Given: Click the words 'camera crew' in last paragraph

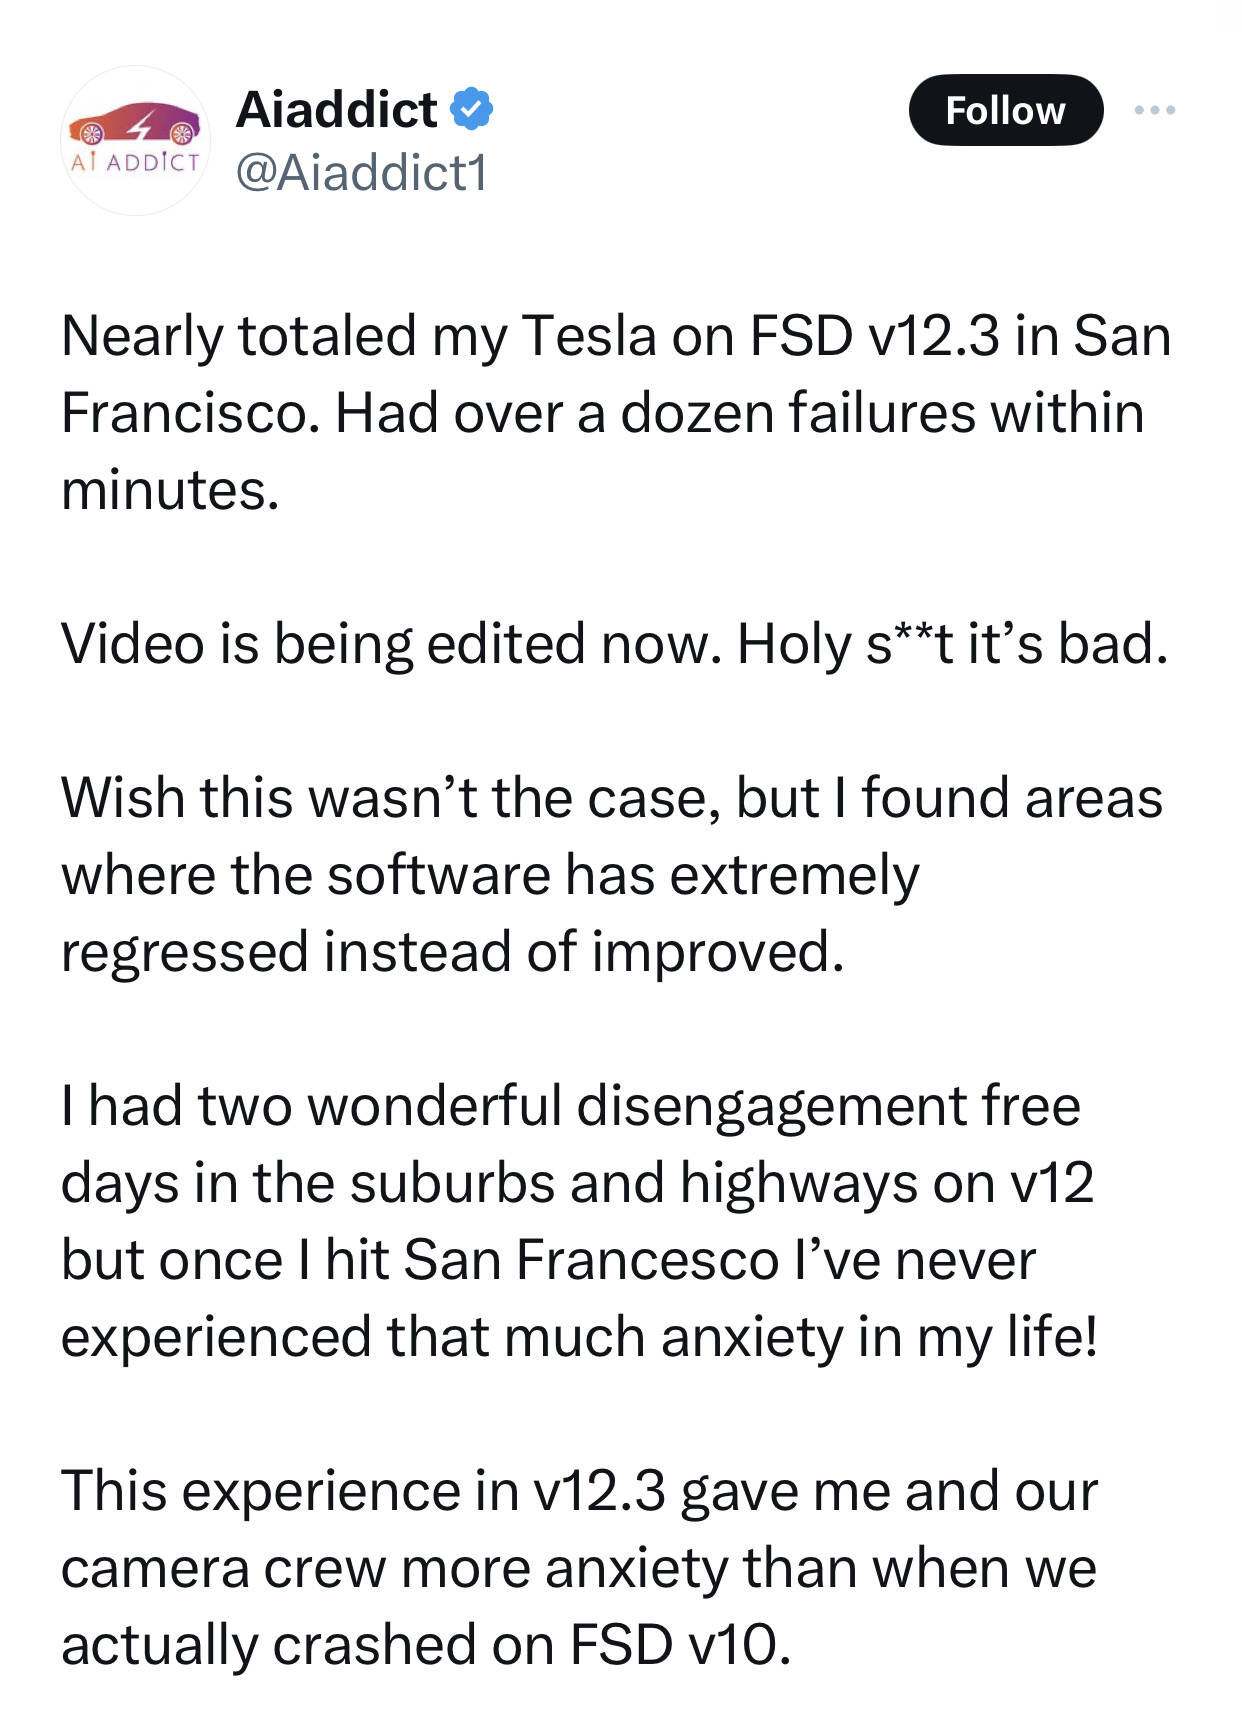Looking at the screenshot, I should 223,1569.
